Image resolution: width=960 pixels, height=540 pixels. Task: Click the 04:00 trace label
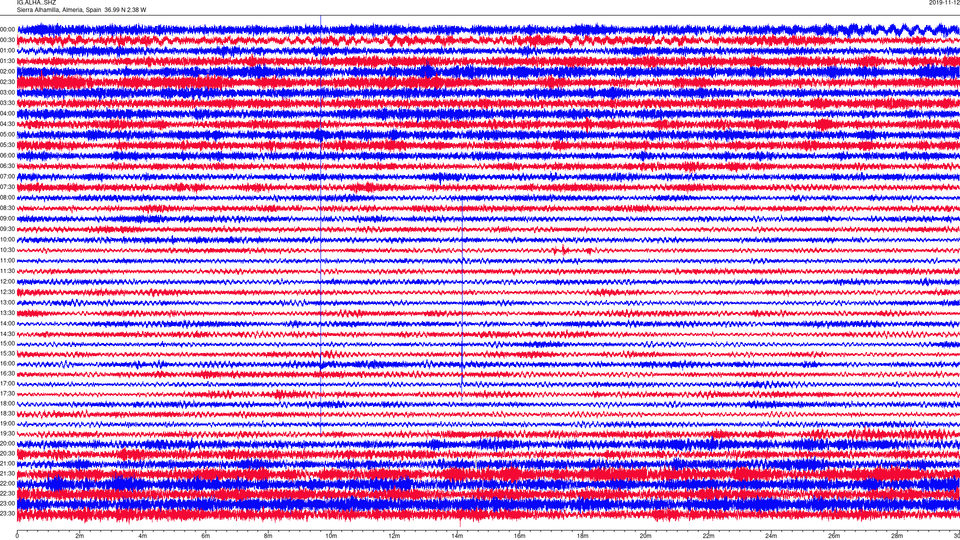point(8,113)
